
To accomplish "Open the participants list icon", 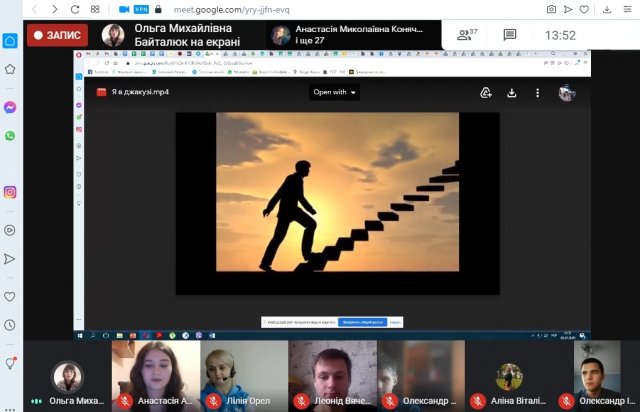I will [x=466, y=35].
